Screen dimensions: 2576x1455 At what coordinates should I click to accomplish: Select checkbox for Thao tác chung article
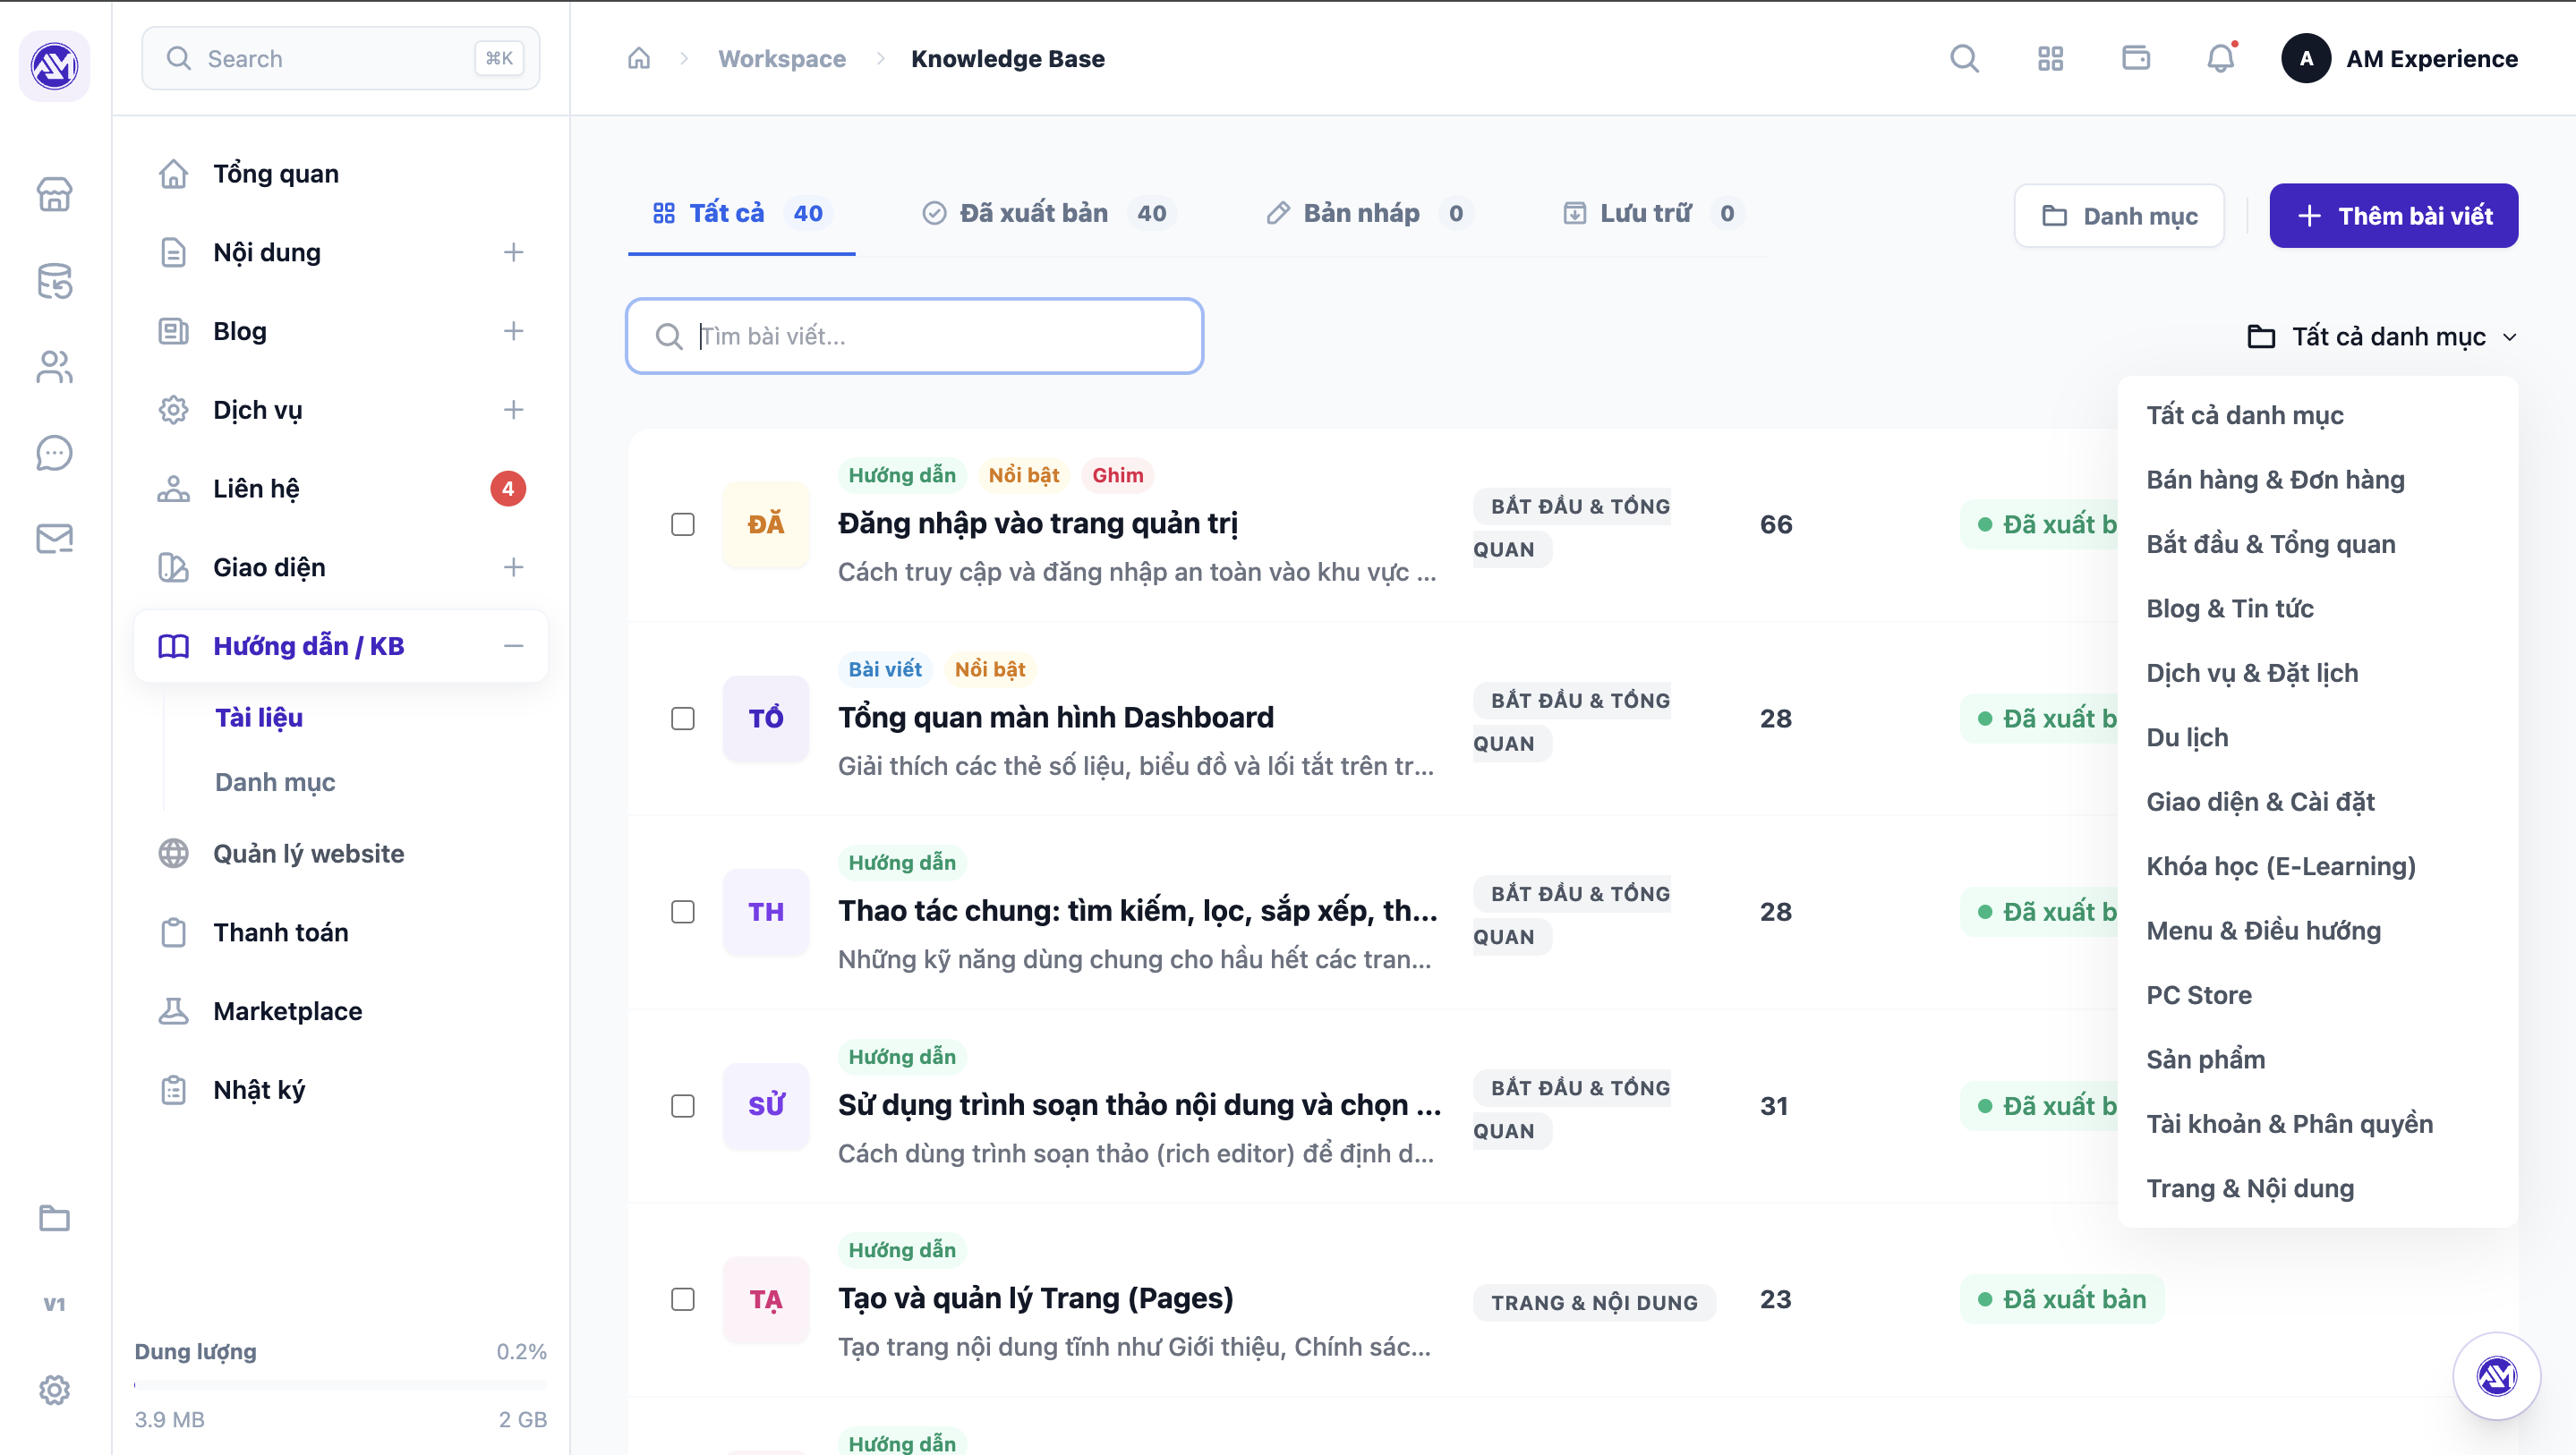pyautogui.click(x=683, y=912)
